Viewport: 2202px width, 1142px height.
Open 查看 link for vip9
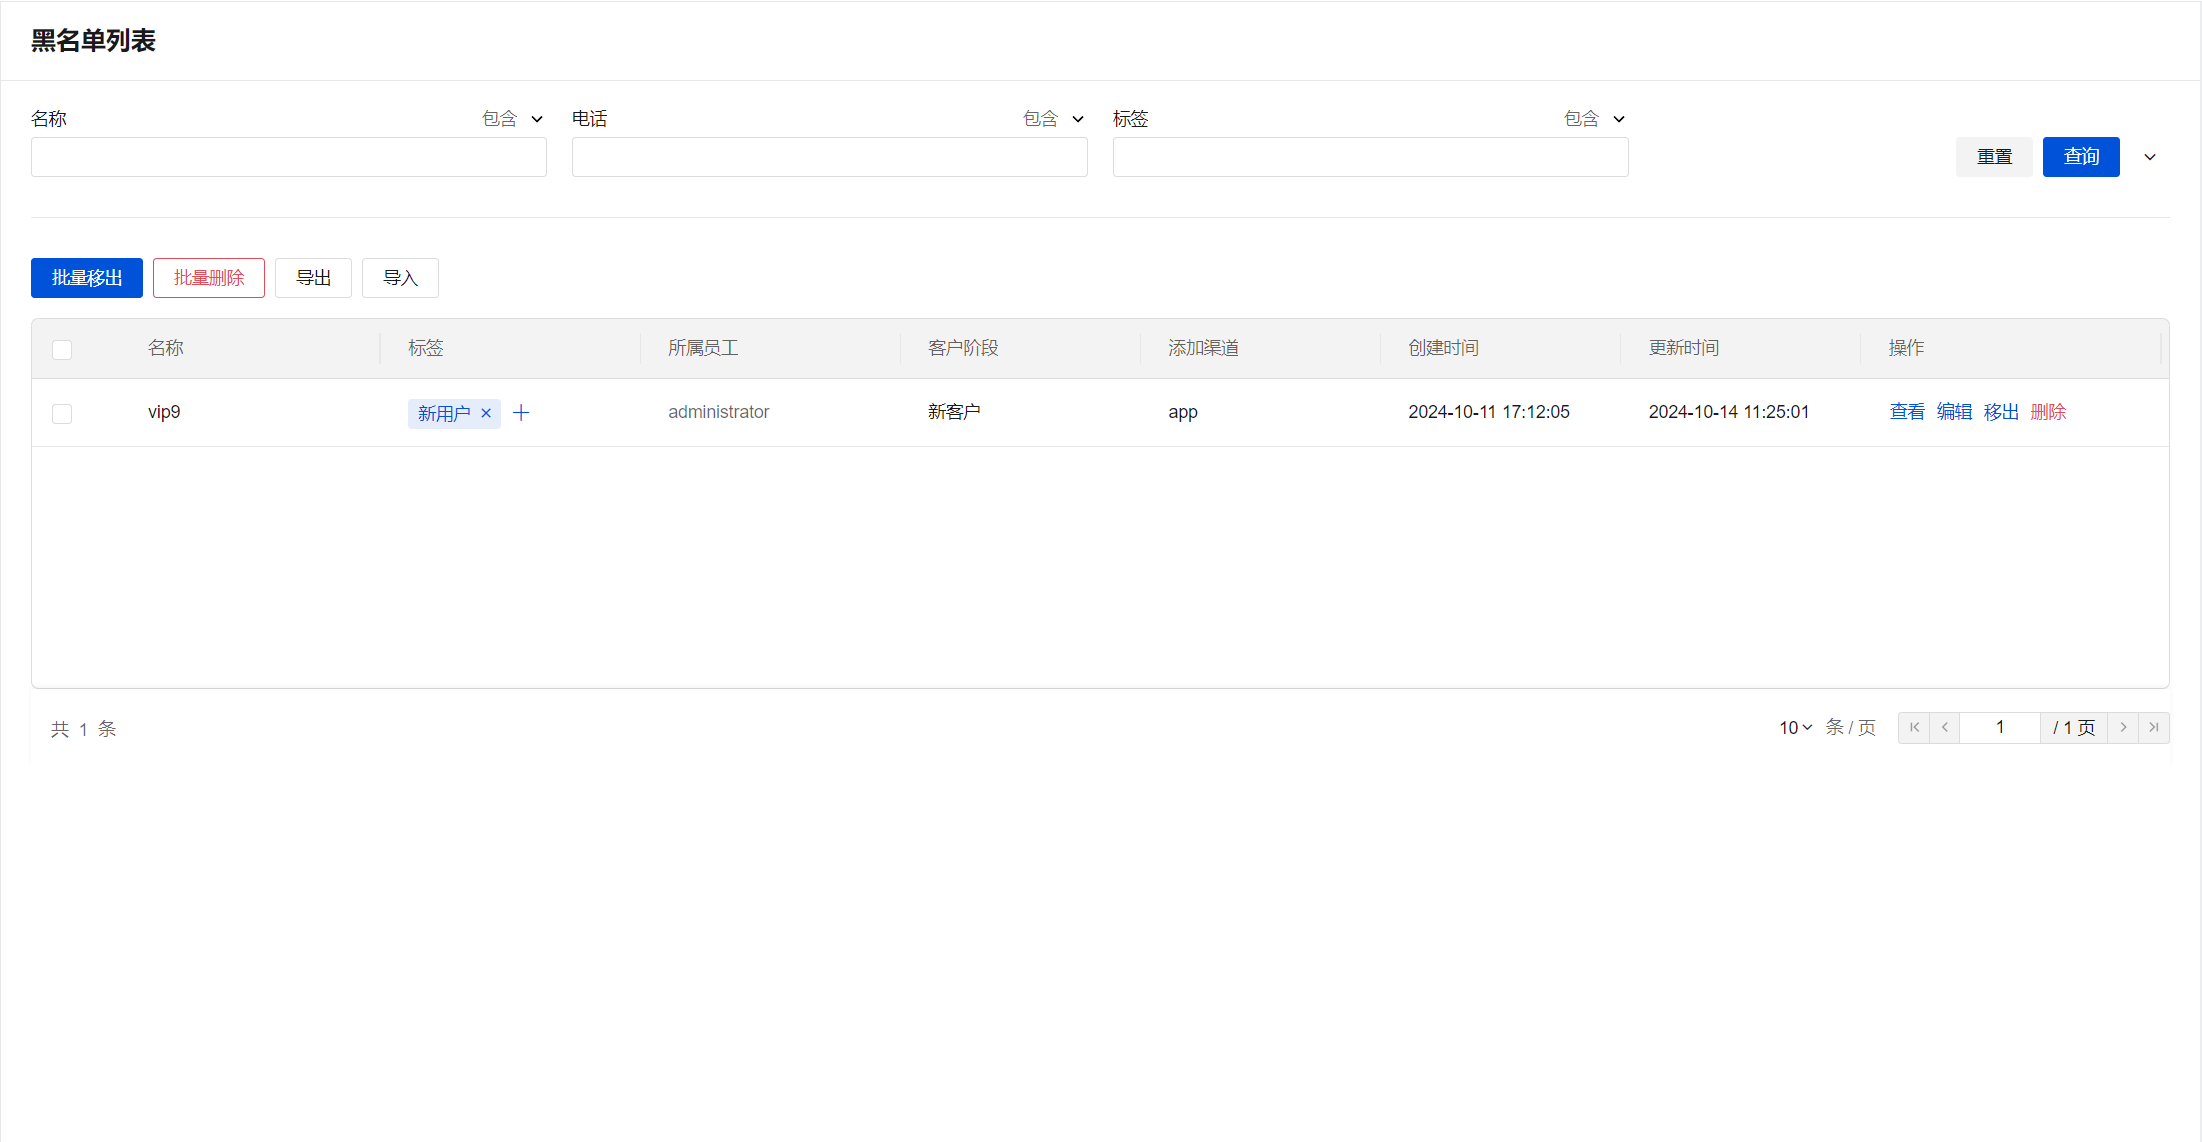[1907, 412]
